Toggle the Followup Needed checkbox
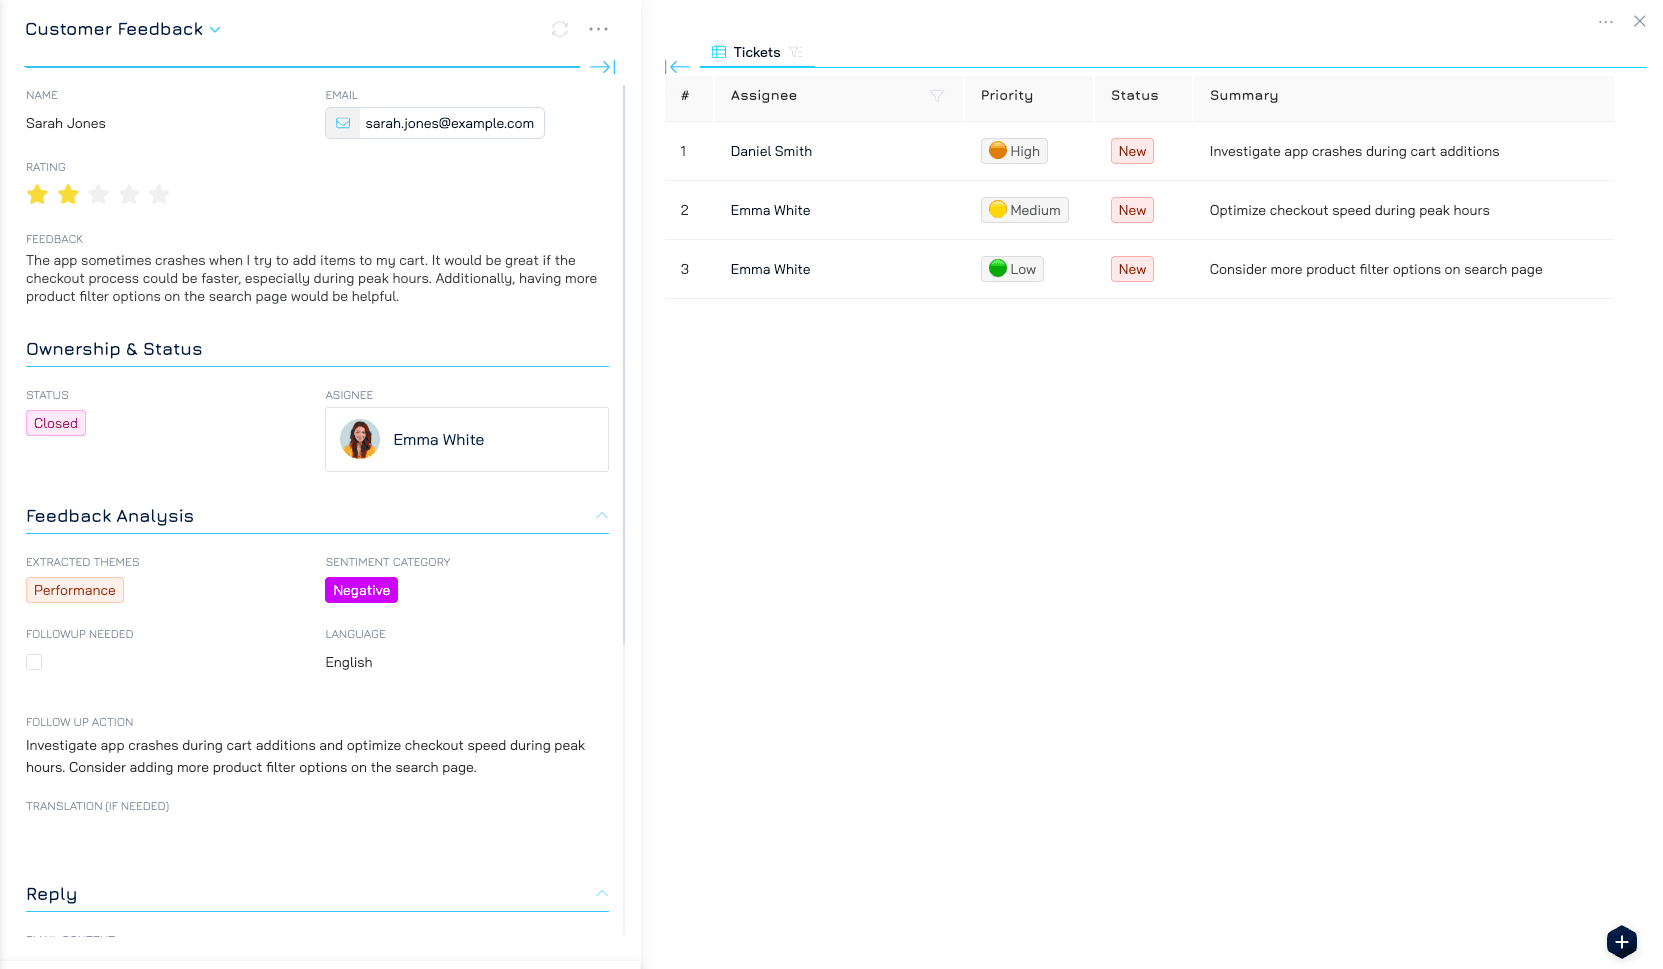1663x969 pixels. pyautogui.click(x=34, y=662)
